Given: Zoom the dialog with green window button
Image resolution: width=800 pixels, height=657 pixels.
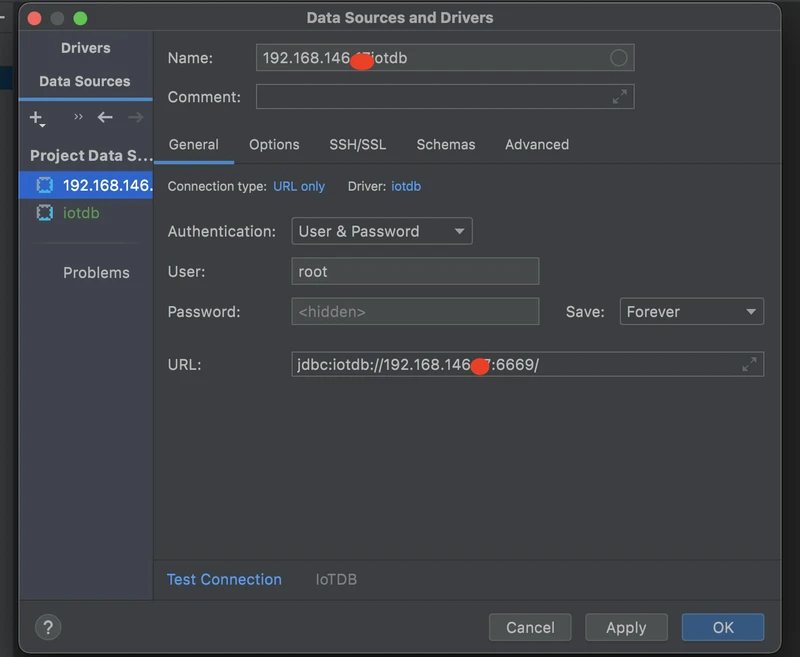Looking at the screenshot, I should coord(80,18).
